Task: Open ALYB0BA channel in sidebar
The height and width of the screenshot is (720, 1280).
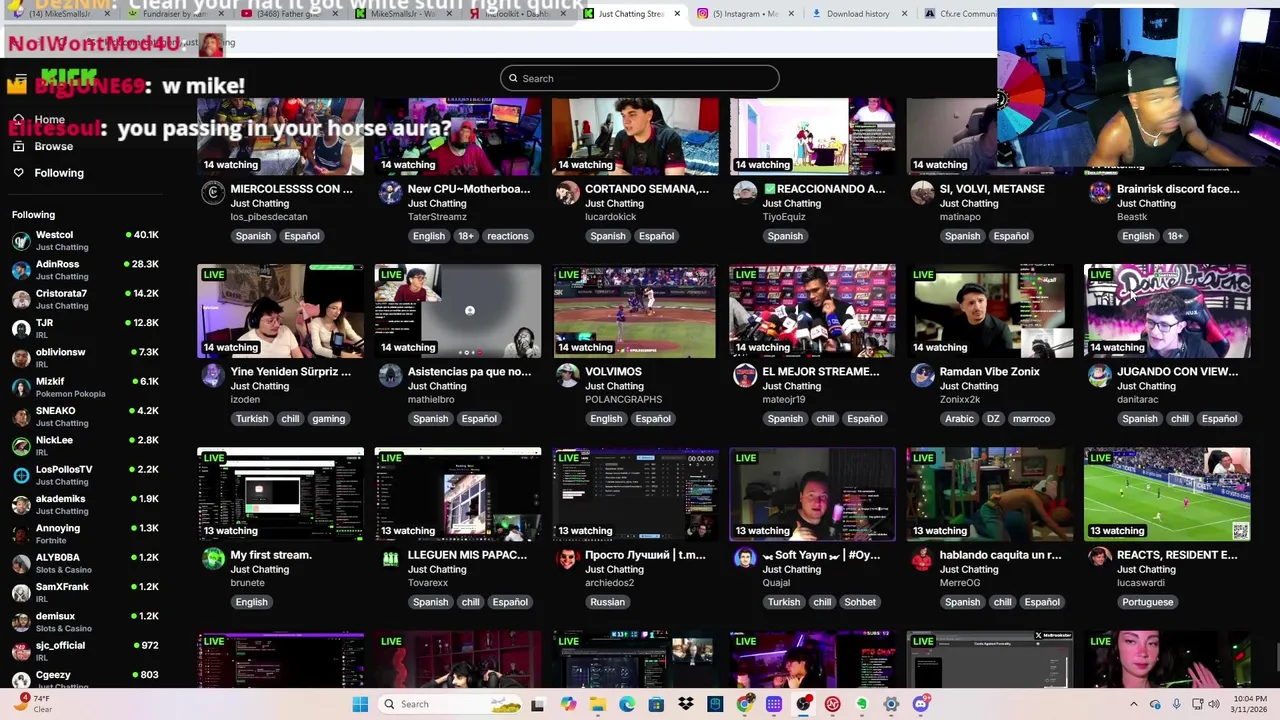Action: click(85, 563)
